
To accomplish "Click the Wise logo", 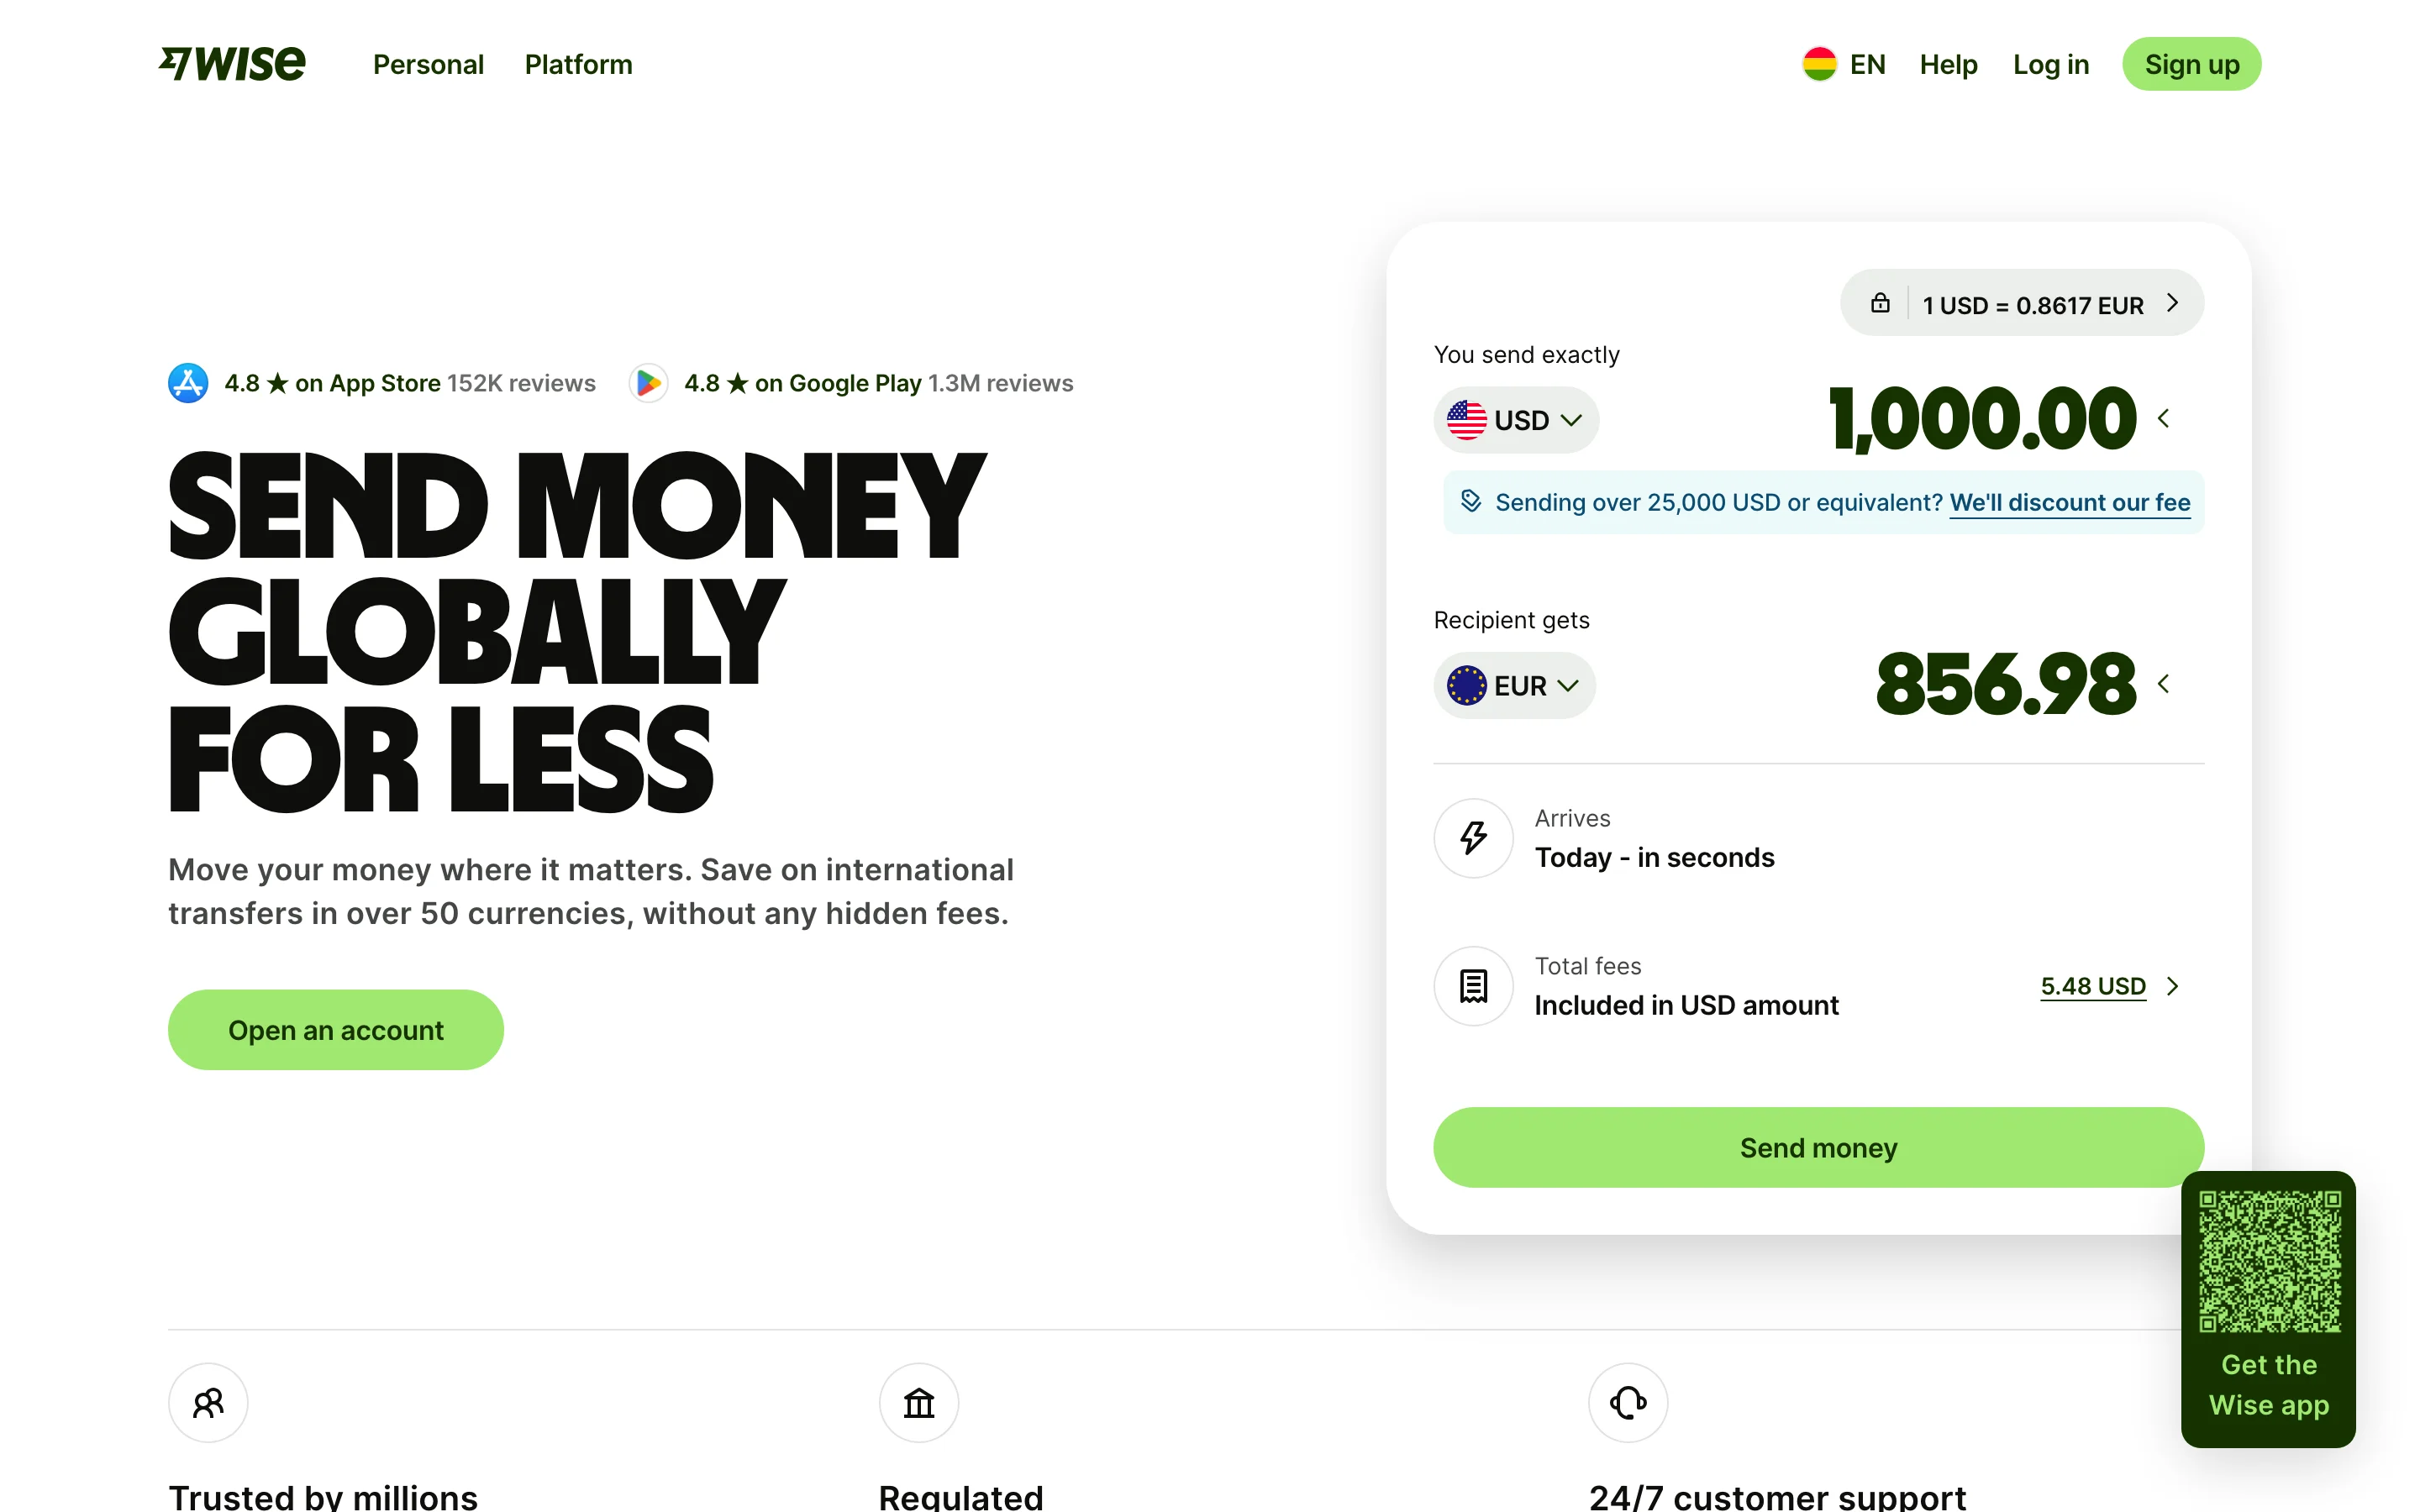I will click(x=232, y=64).
